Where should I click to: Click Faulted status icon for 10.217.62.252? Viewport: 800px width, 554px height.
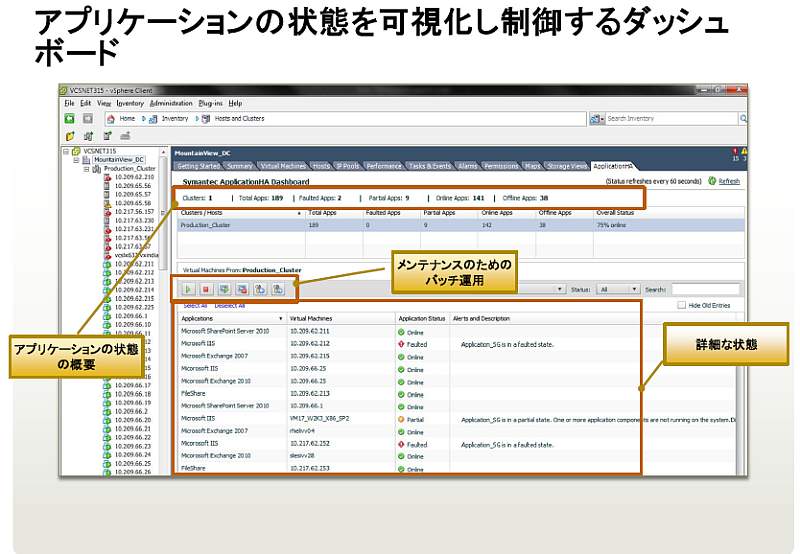(x=401, y=444)
